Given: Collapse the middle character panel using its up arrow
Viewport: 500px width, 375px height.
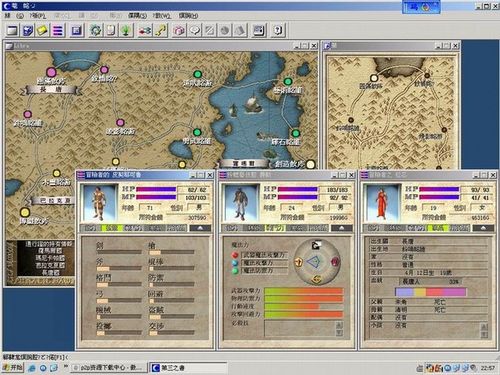Looking at the screenshot, I should pyautogui.click(x=342, y=228).
